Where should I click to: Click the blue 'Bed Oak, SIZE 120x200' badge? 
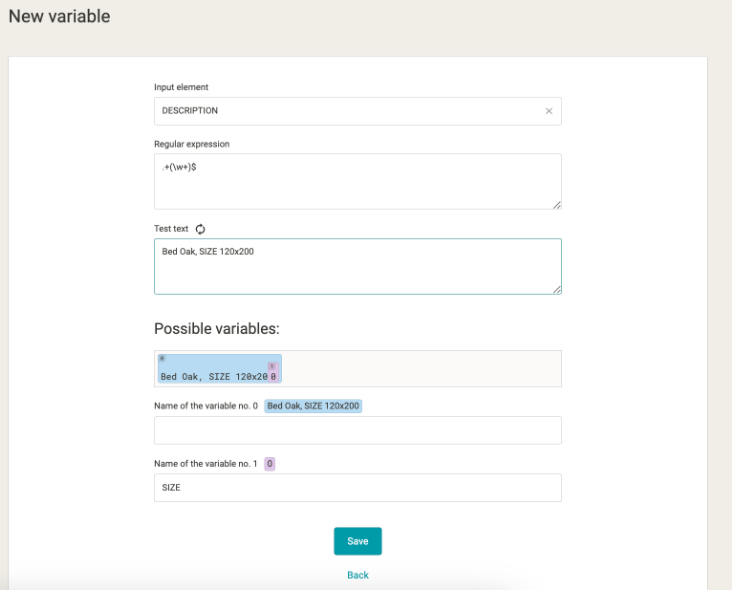[313, 406]
